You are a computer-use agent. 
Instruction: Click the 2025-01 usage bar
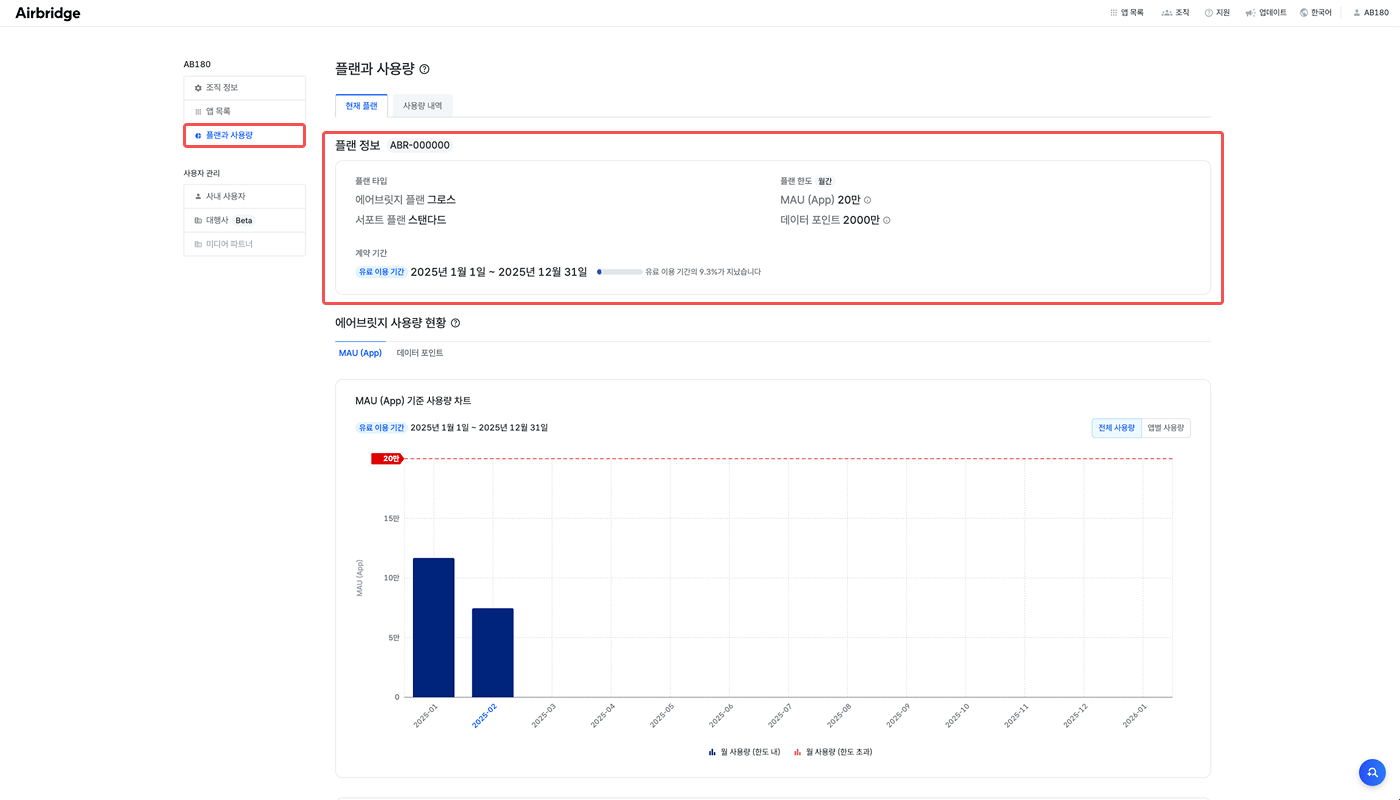[x=433, y=628]
